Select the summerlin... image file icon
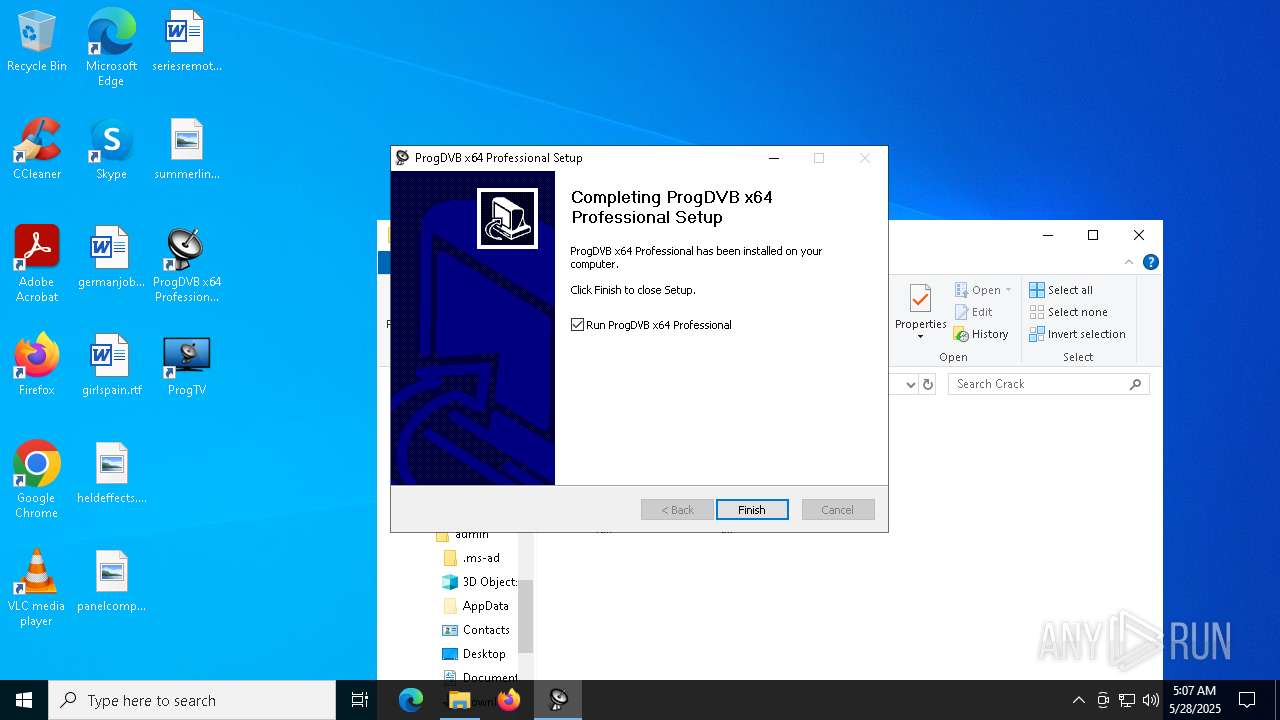1280x720 pixels. [x=186, y=150]
